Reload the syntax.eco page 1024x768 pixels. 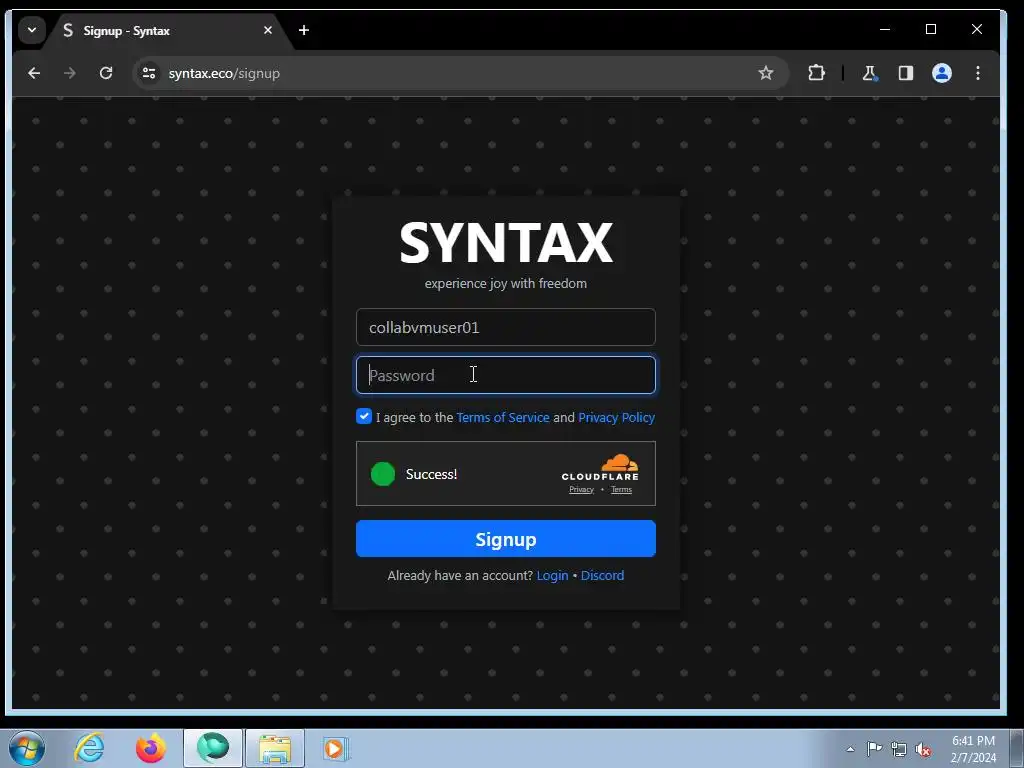106,73
